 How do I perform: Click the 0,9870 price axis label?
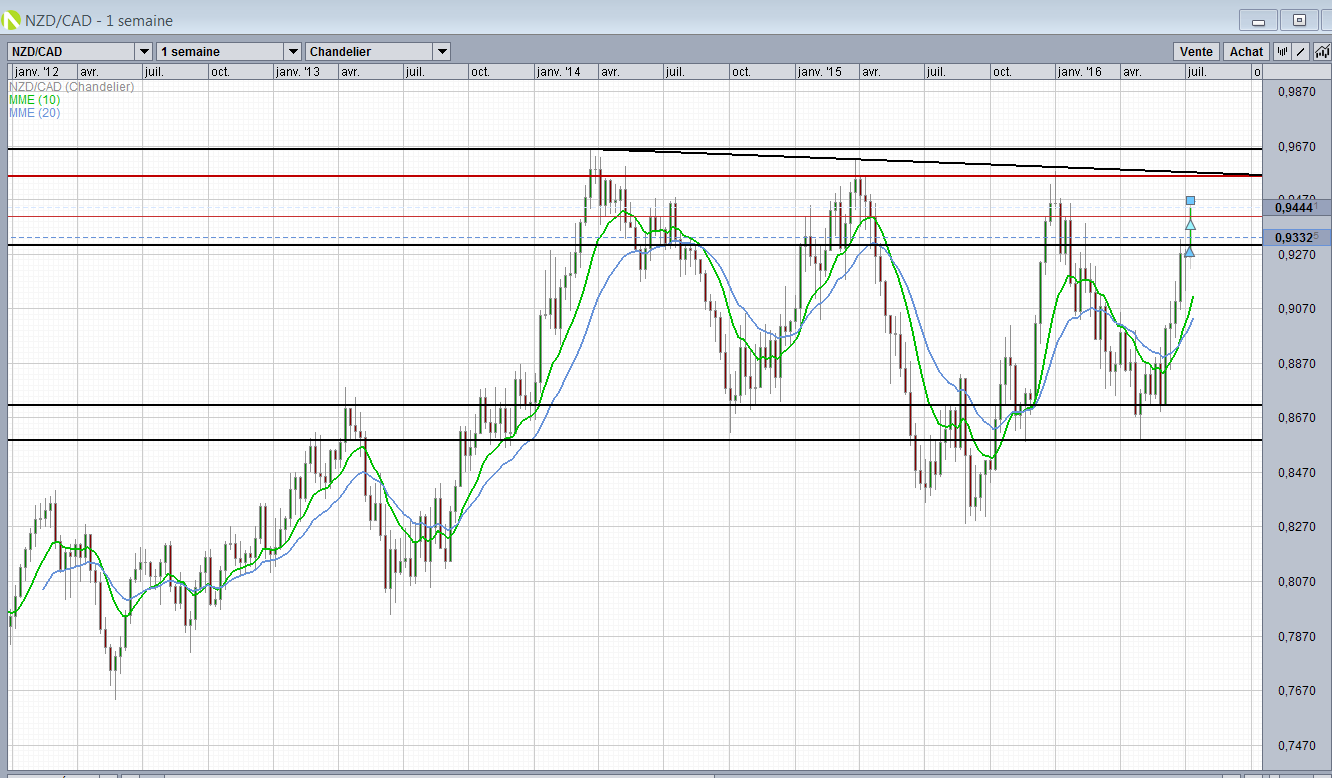[x=1296, y=92]
